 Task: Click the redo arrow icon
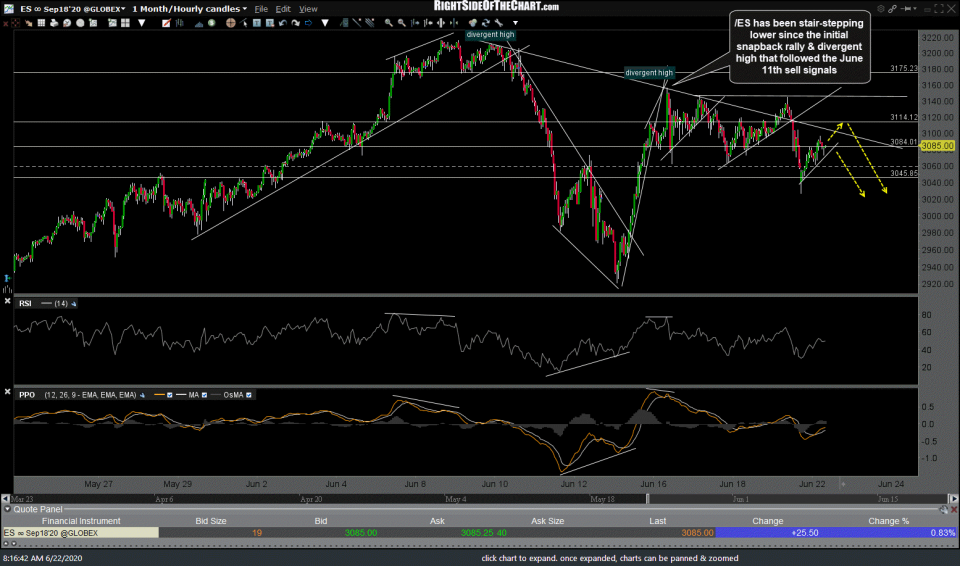pos(296,23)
